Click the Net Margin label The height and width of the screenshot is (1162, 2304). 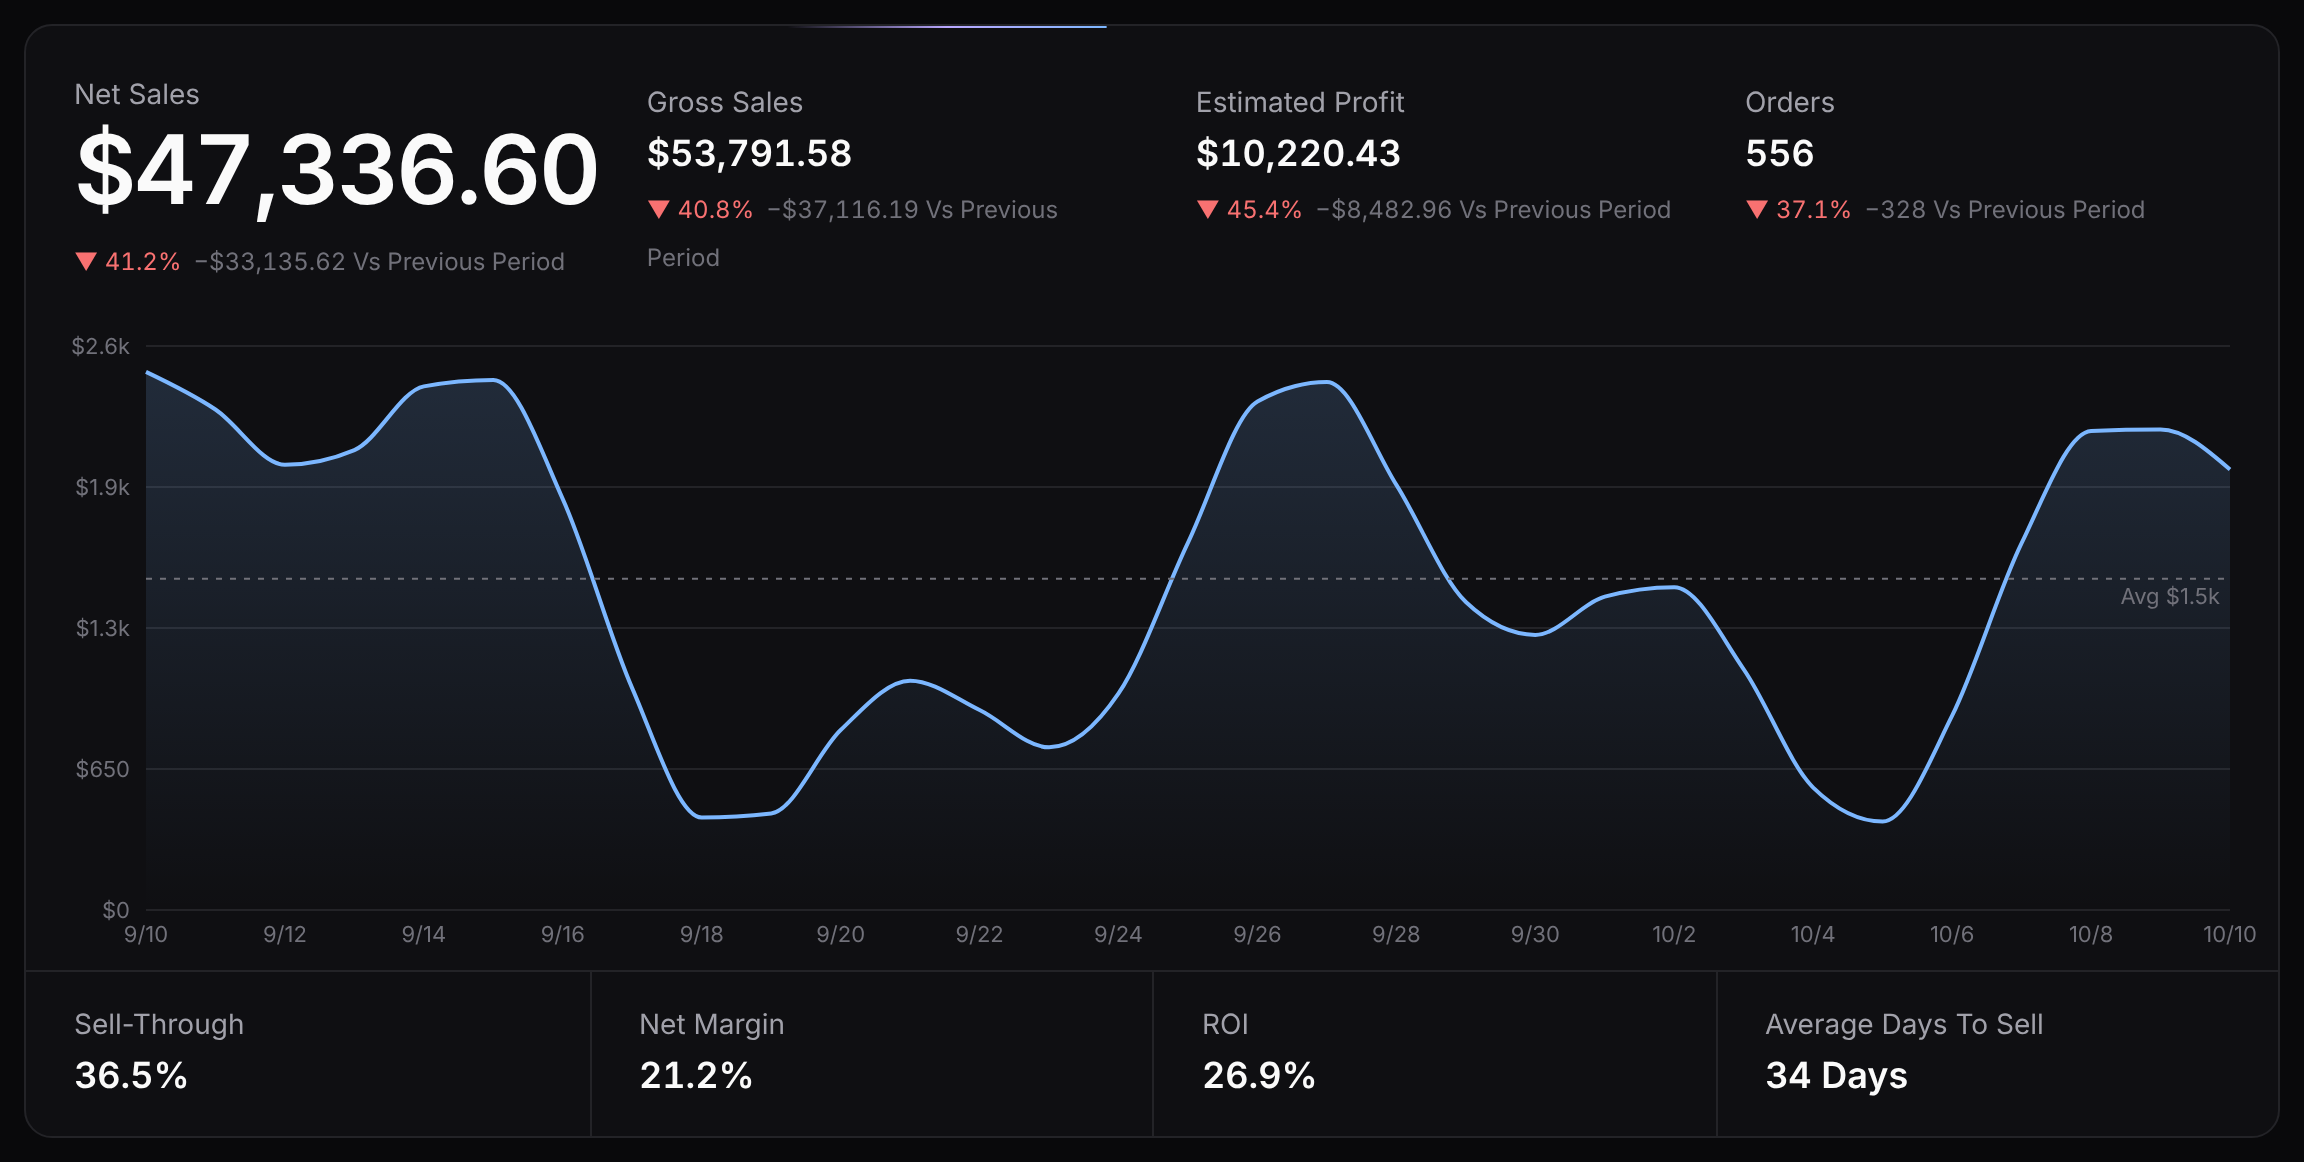[712, 1024]
